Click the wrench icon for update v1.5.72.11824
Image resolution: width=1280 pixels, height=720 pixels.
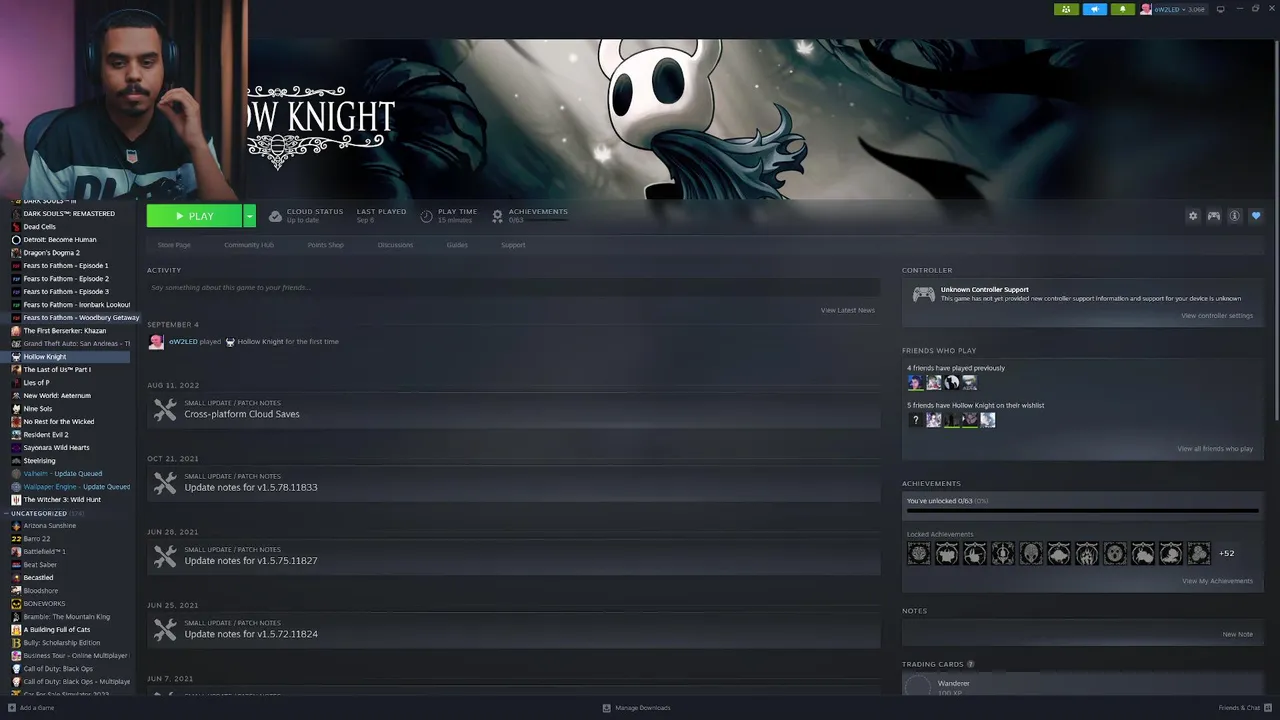pyautogui.click(x=165, y=630)
